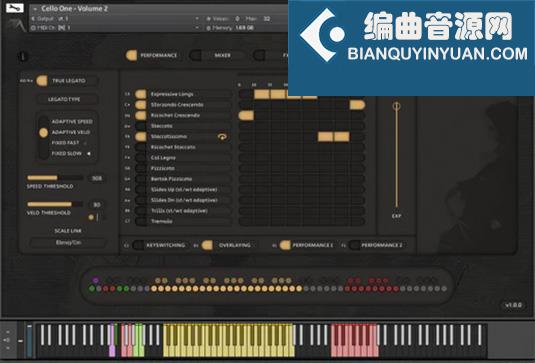Select Adaptive Speed legato type
535x363 pixels.
[x=72, y=121]
